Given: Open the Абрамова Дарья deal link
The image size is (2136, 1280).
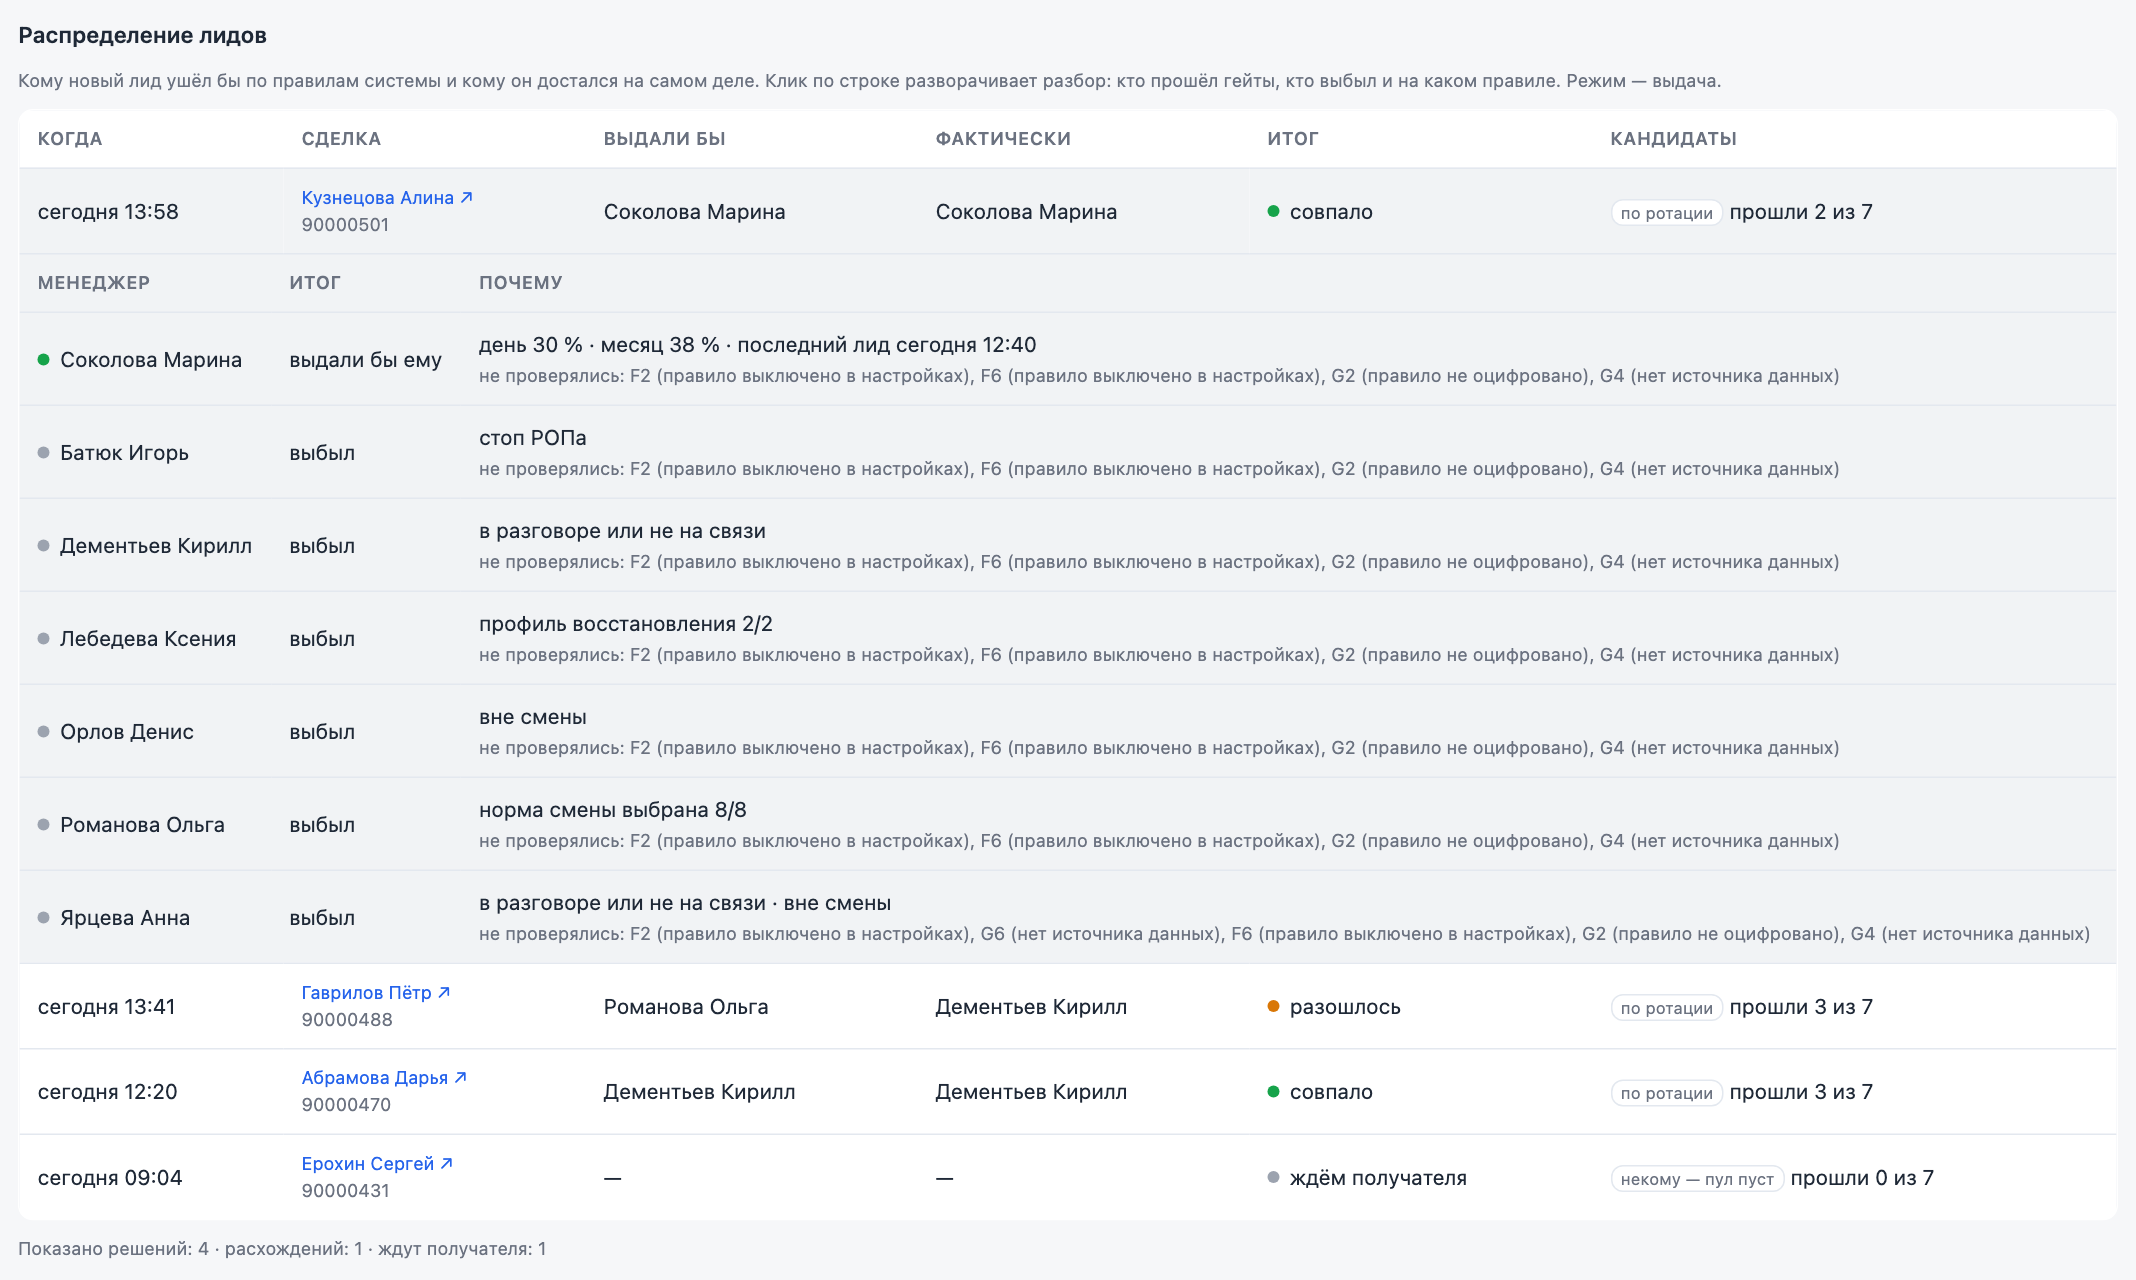Looking at the screenshot, I should click(x=384, y=1078).
